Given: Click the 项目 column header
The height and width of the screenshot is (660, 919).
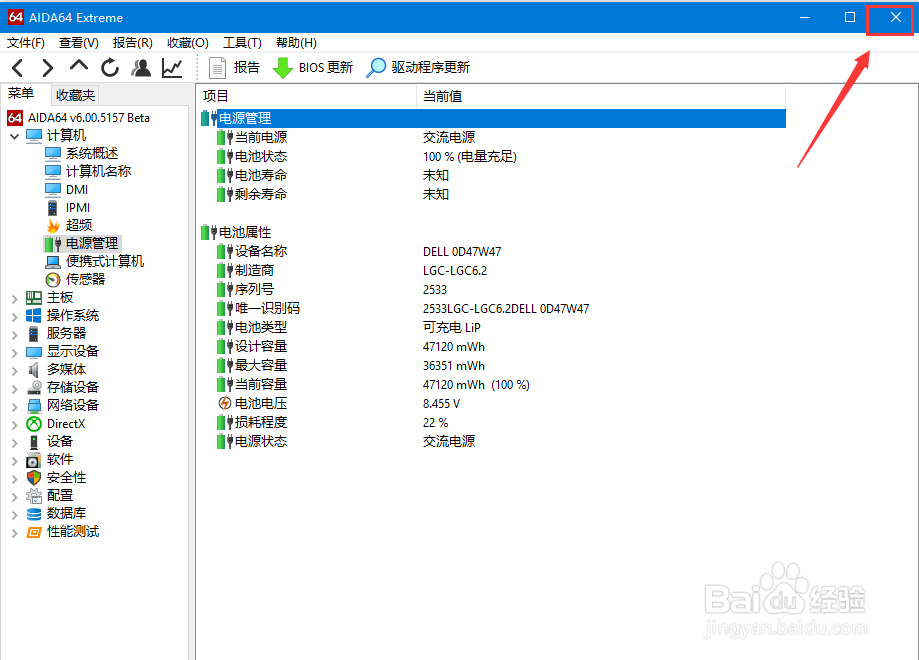Looking at the screenshot, I should click(307, 97).
